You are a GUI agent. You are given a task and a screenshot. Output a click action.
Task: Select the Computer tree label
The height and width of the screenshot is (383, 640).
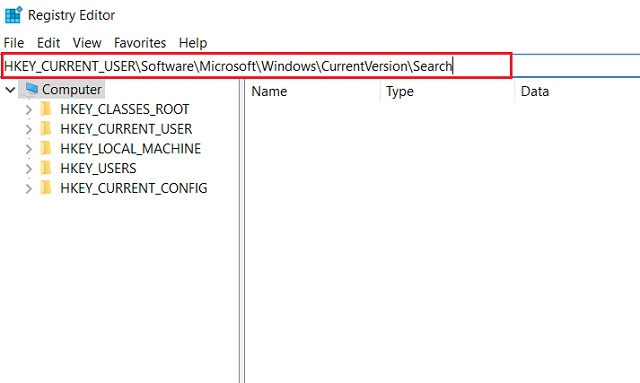(x=72, y=89)
